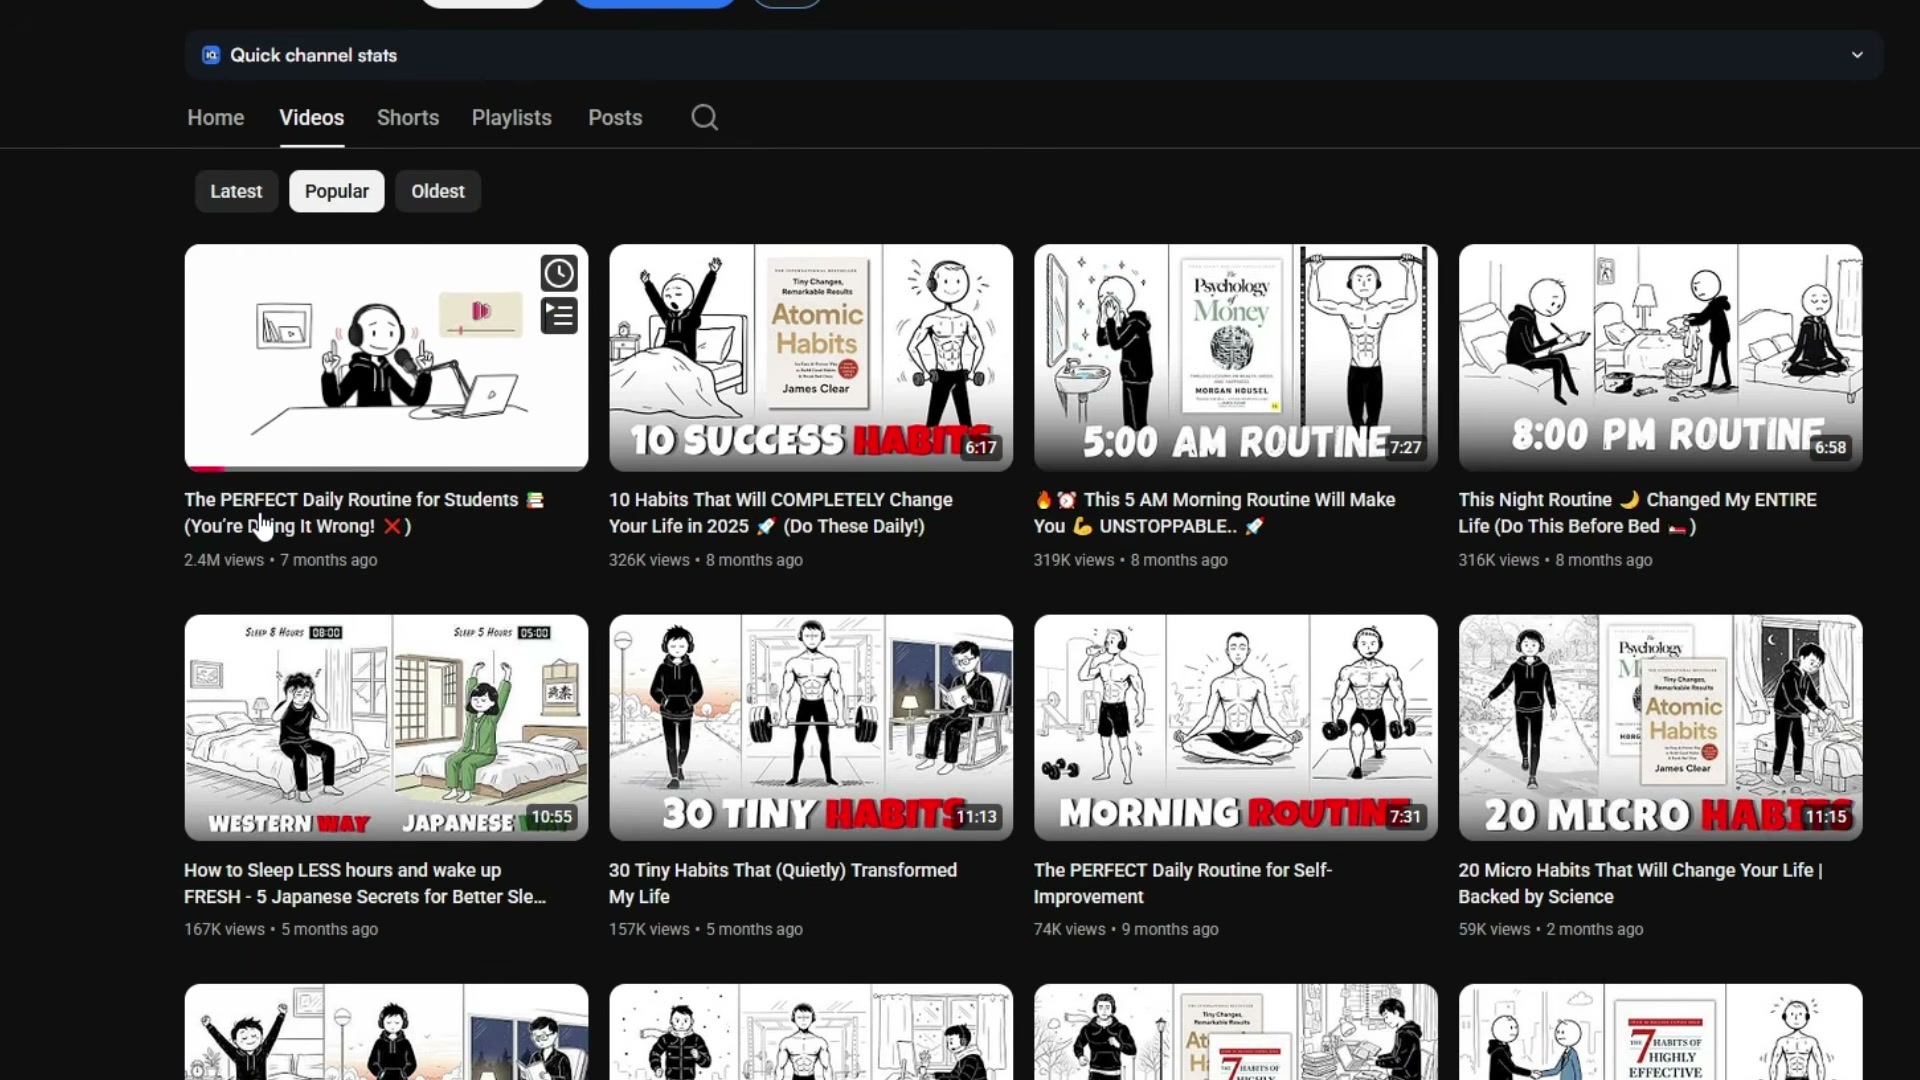The height and width of the screenshot is (1080, 1920).
Task: Click the Watch Later clock icon
Action: point(559,273)
